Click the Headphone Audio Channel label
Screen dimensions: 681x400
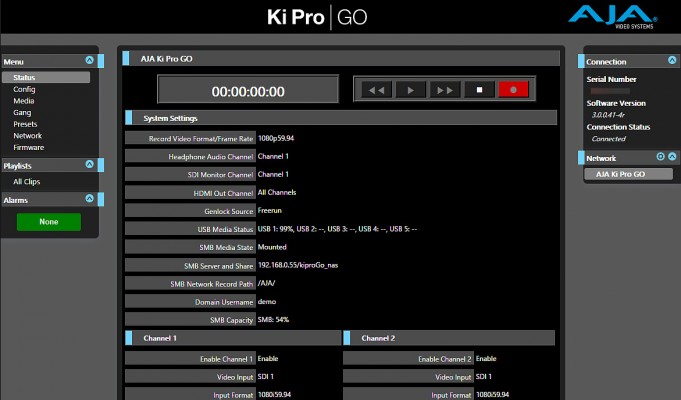pyautogui.click(x=191, y=156)
